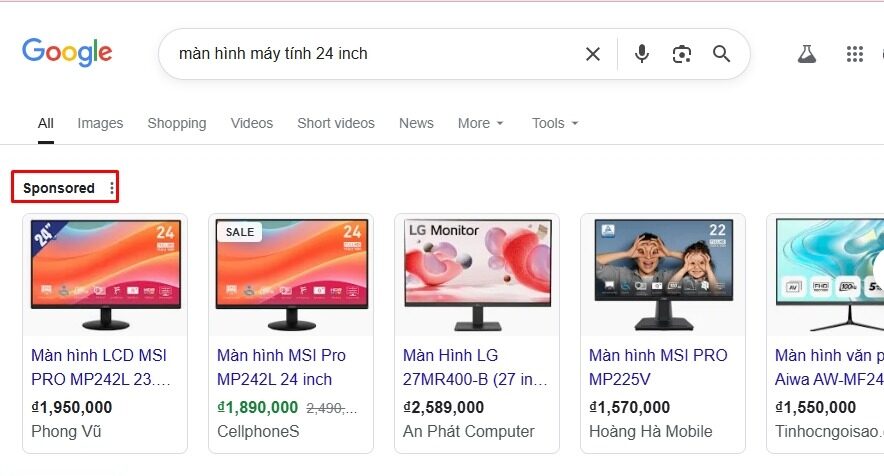Click the ₫1,550,000 price
Viewport: 884px width, 476px height.
[x=815, y=407]
